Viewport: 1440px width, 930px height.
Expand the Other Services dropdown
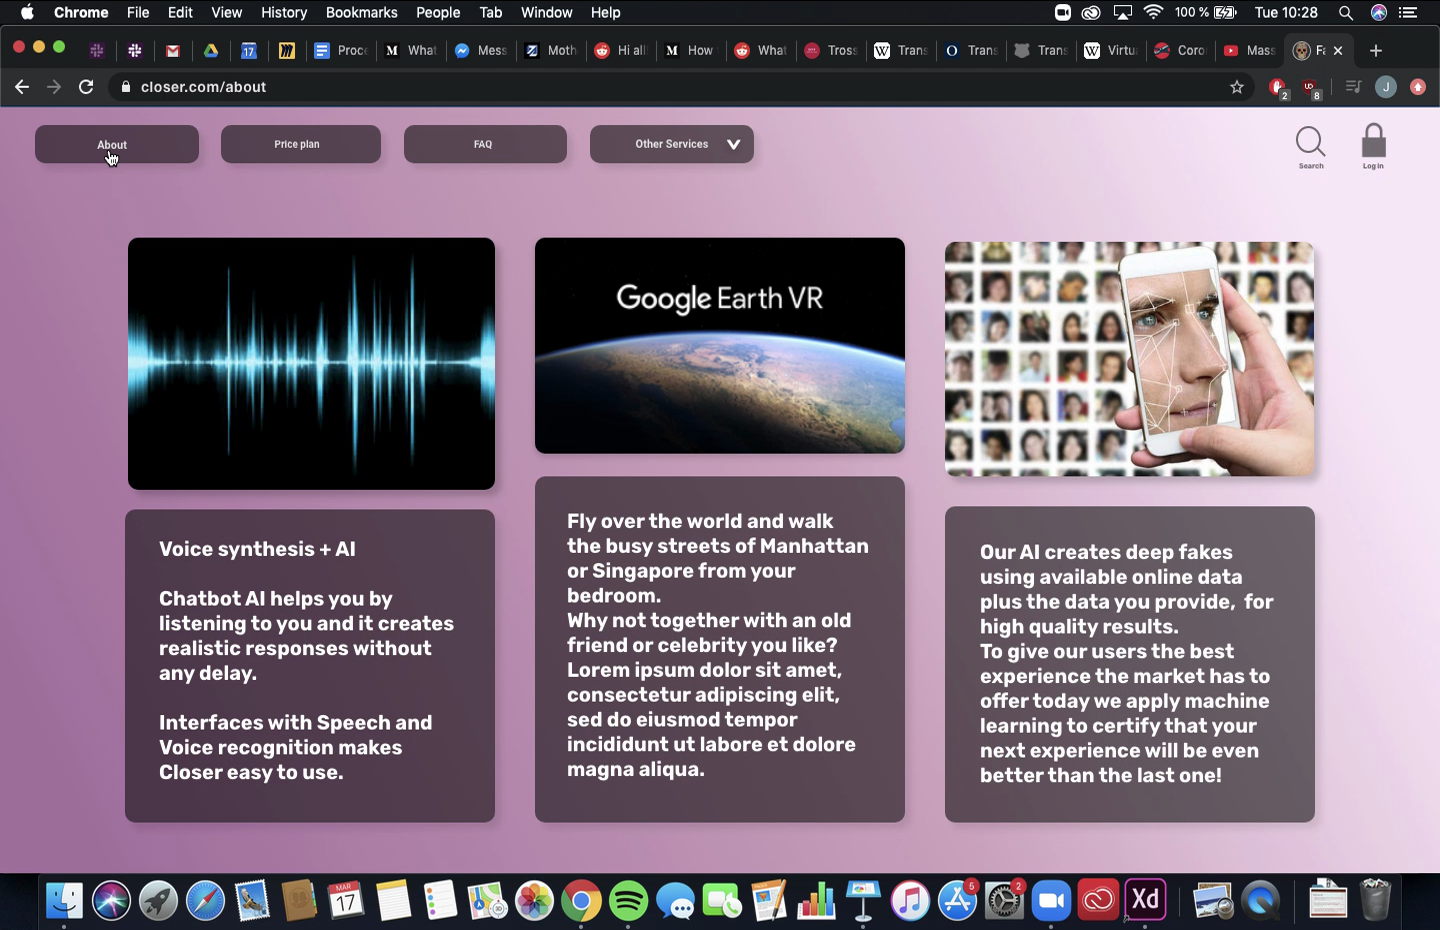coord(672,144)
